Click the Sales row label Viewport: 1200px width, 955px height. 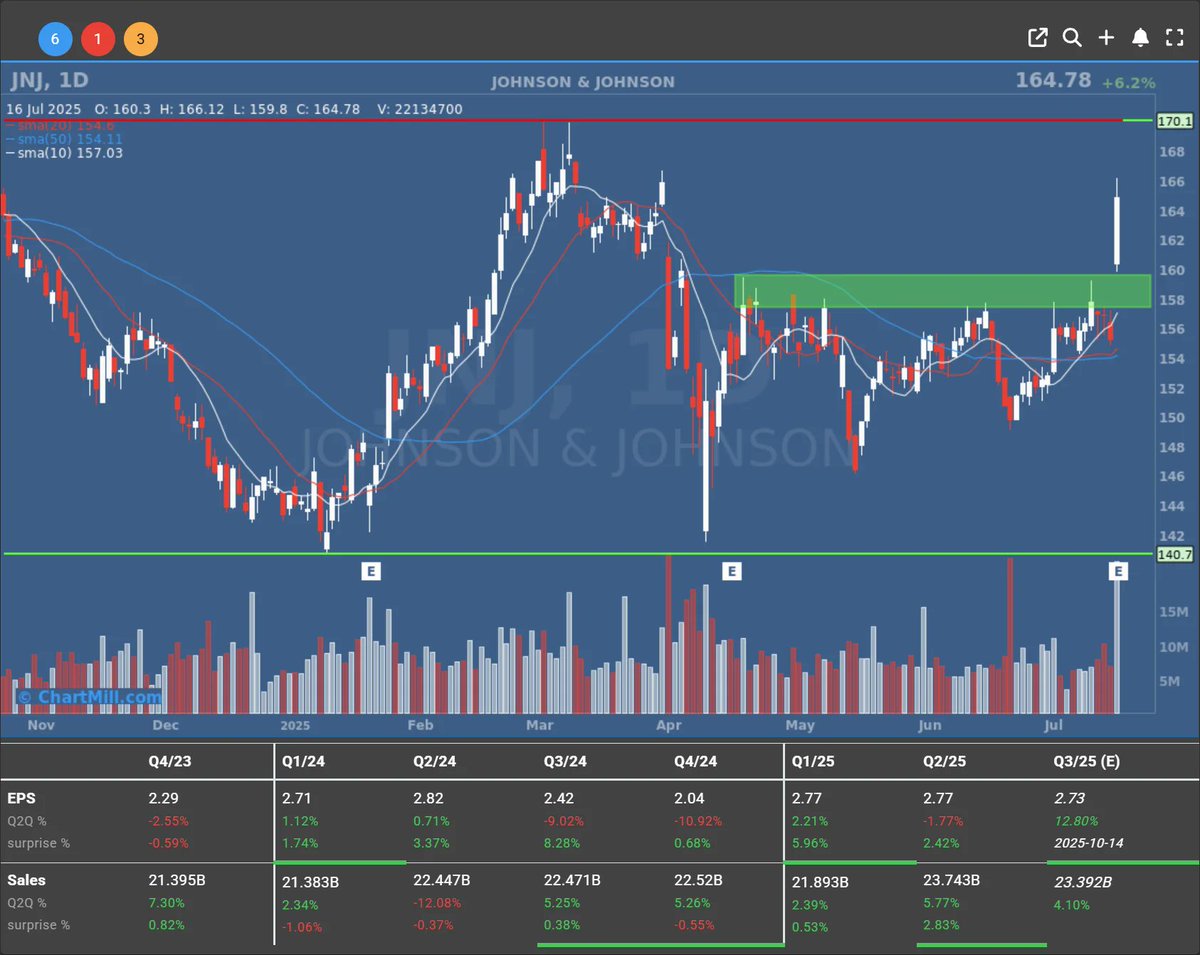click(26, 880)
